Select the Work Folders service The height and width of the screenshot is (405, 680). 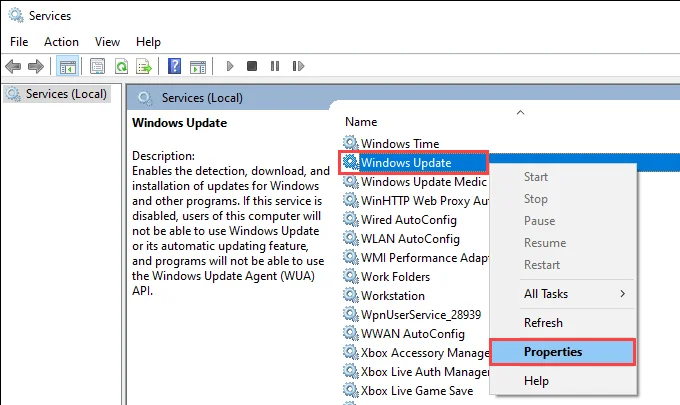(396, 277)
